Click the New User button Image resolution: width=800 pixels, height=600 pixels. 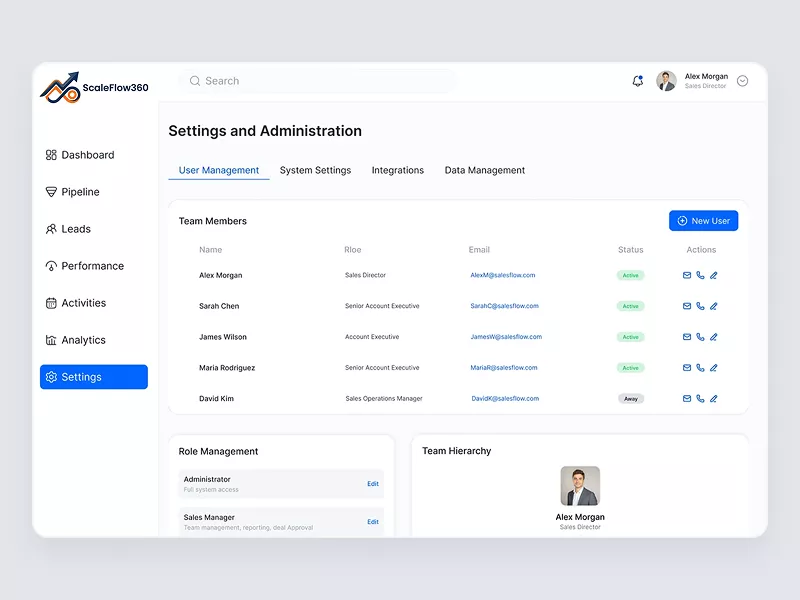703,220
